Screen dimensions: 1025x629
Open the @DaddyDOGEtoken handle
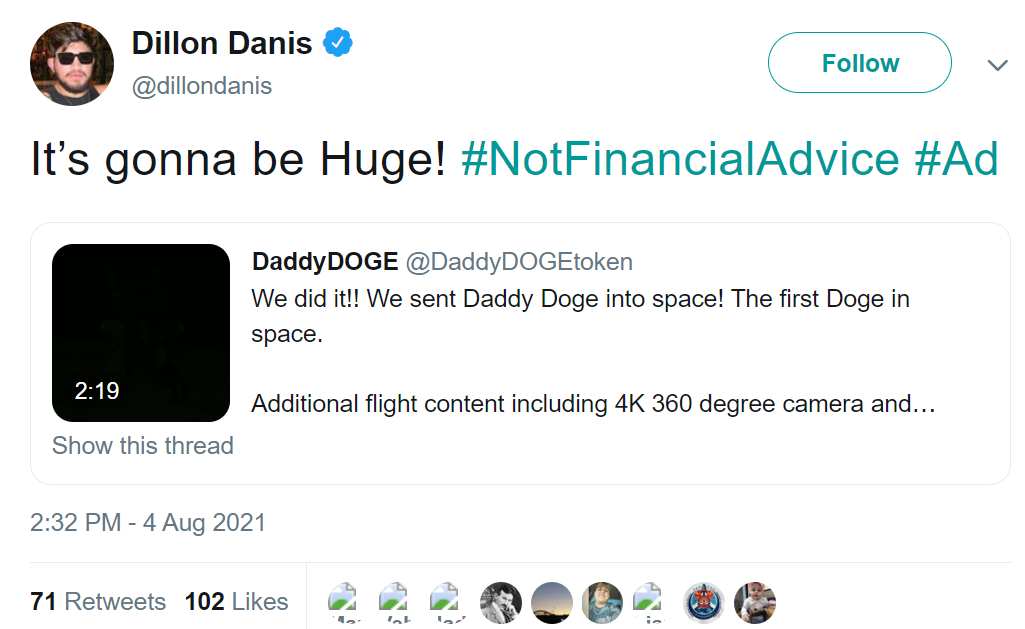pos(519,262)
